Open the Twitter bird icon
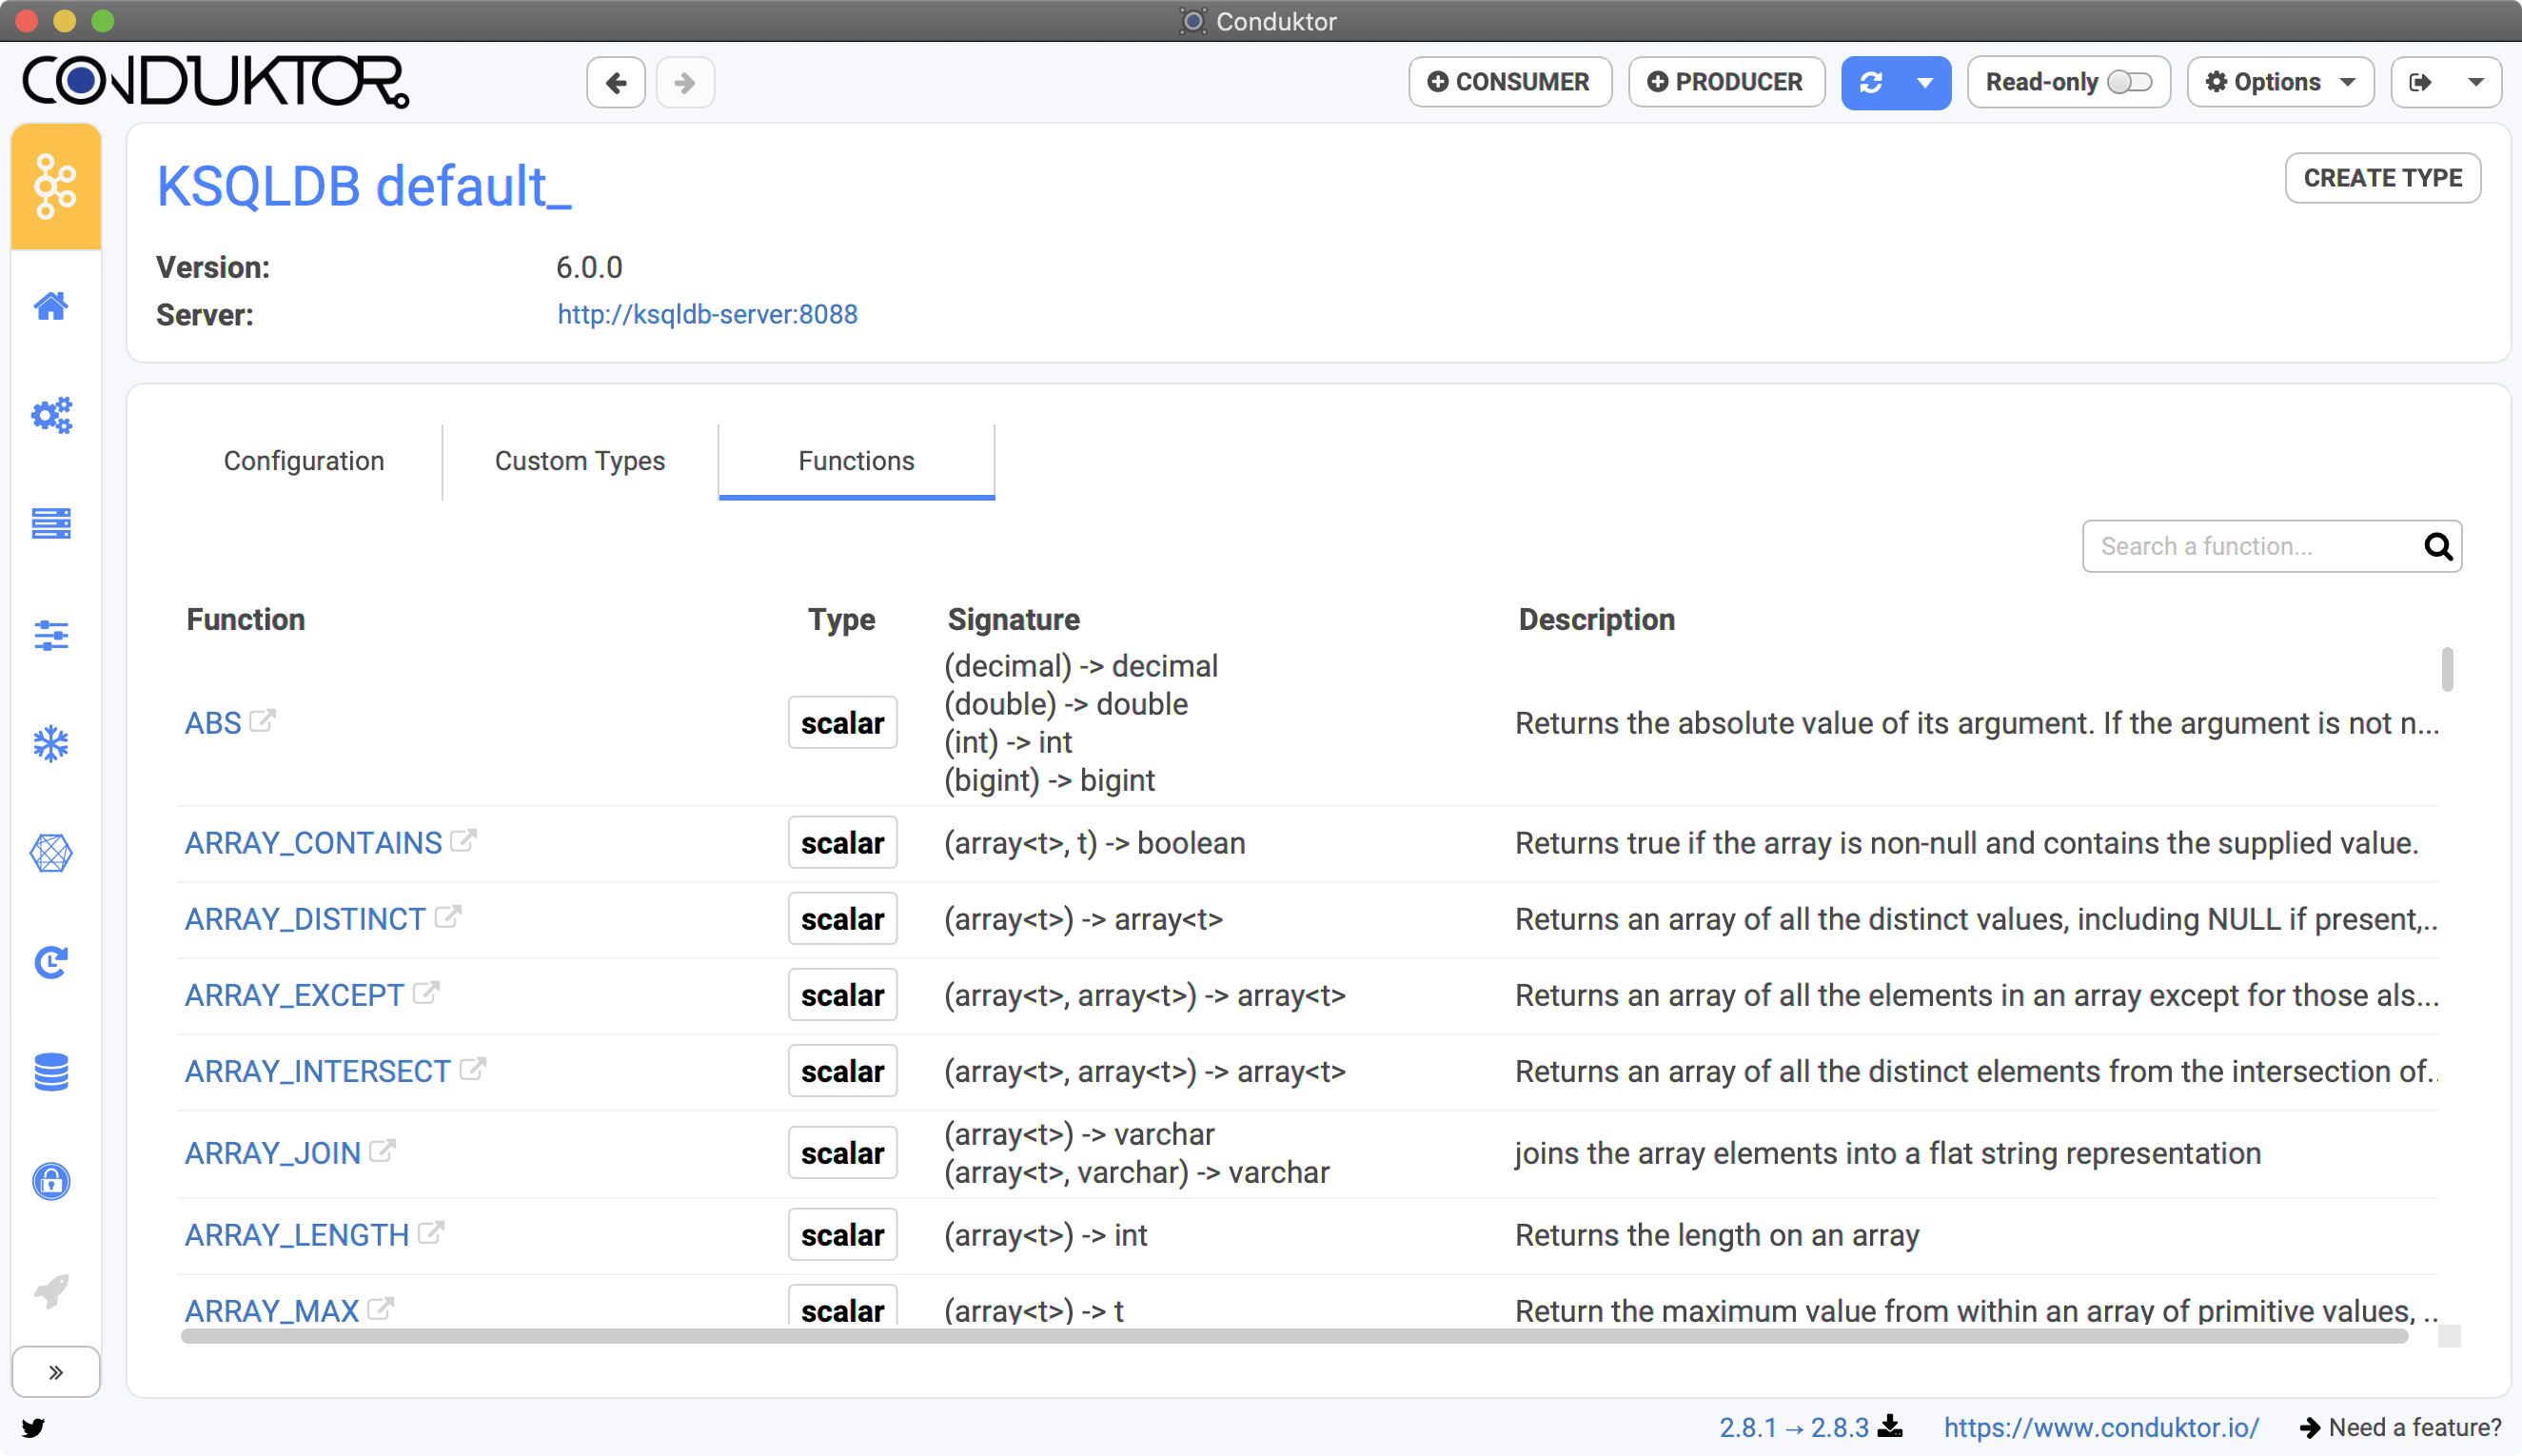The width and height of the screenshot is (2522, 1456). (33, 1427)
